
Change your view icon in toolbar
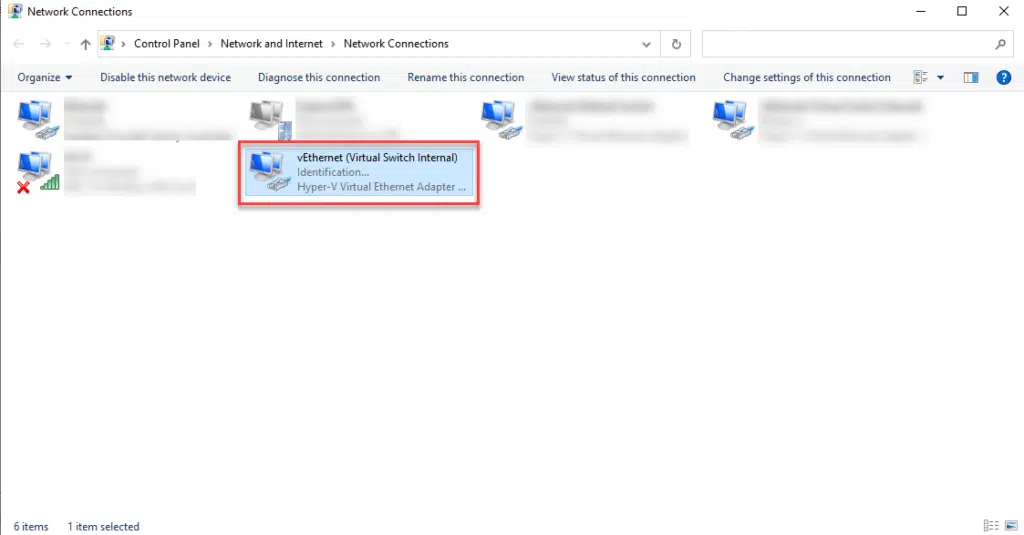pyautogui.click(x=920, y=77)
